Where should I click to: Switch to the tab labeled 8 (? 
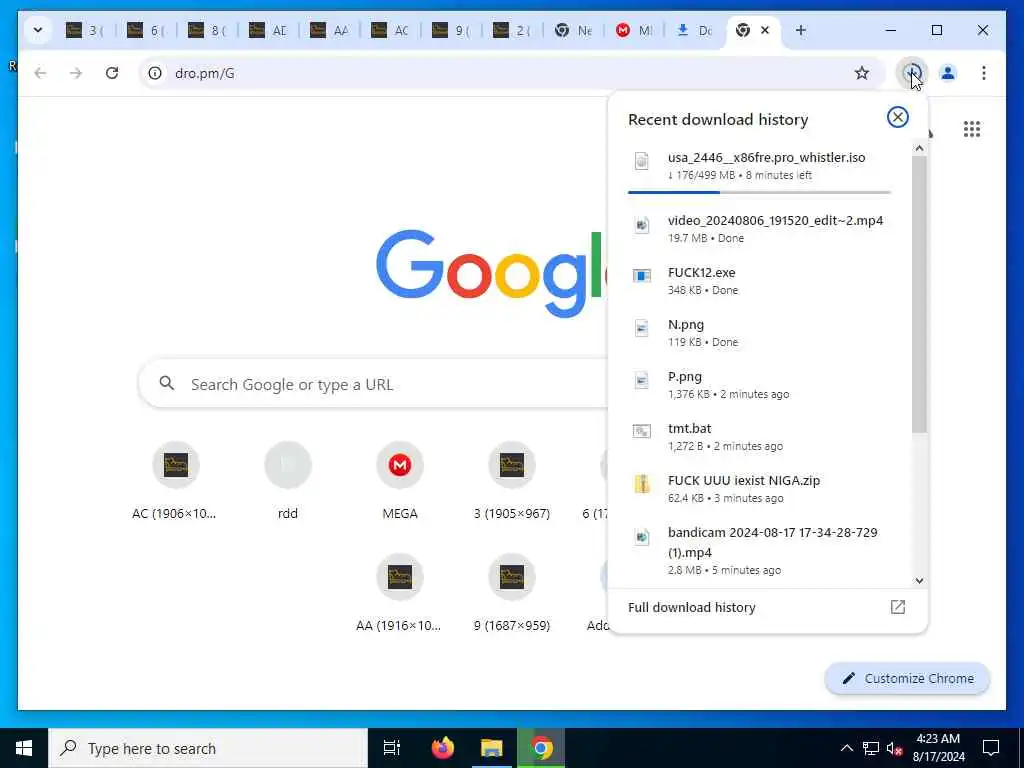(207, 30)
